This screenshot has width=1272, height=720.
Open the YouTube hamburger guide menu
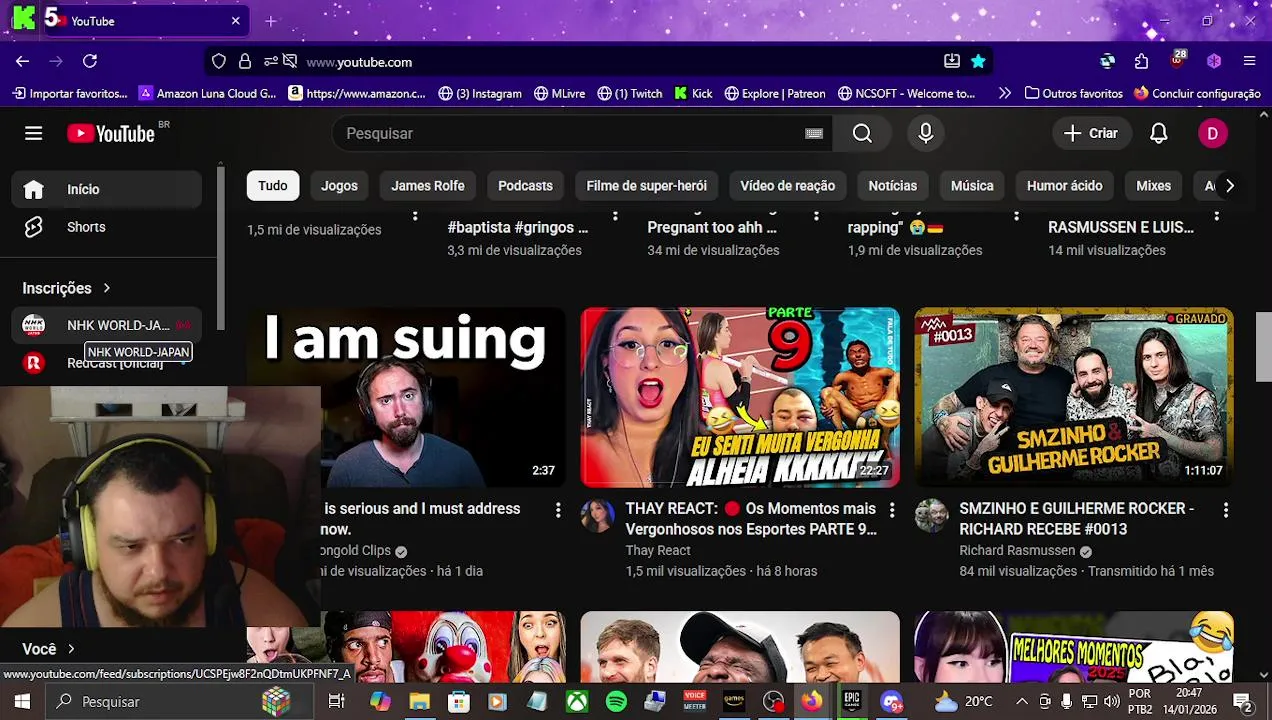pyautogui.click(x=33, y=133)
